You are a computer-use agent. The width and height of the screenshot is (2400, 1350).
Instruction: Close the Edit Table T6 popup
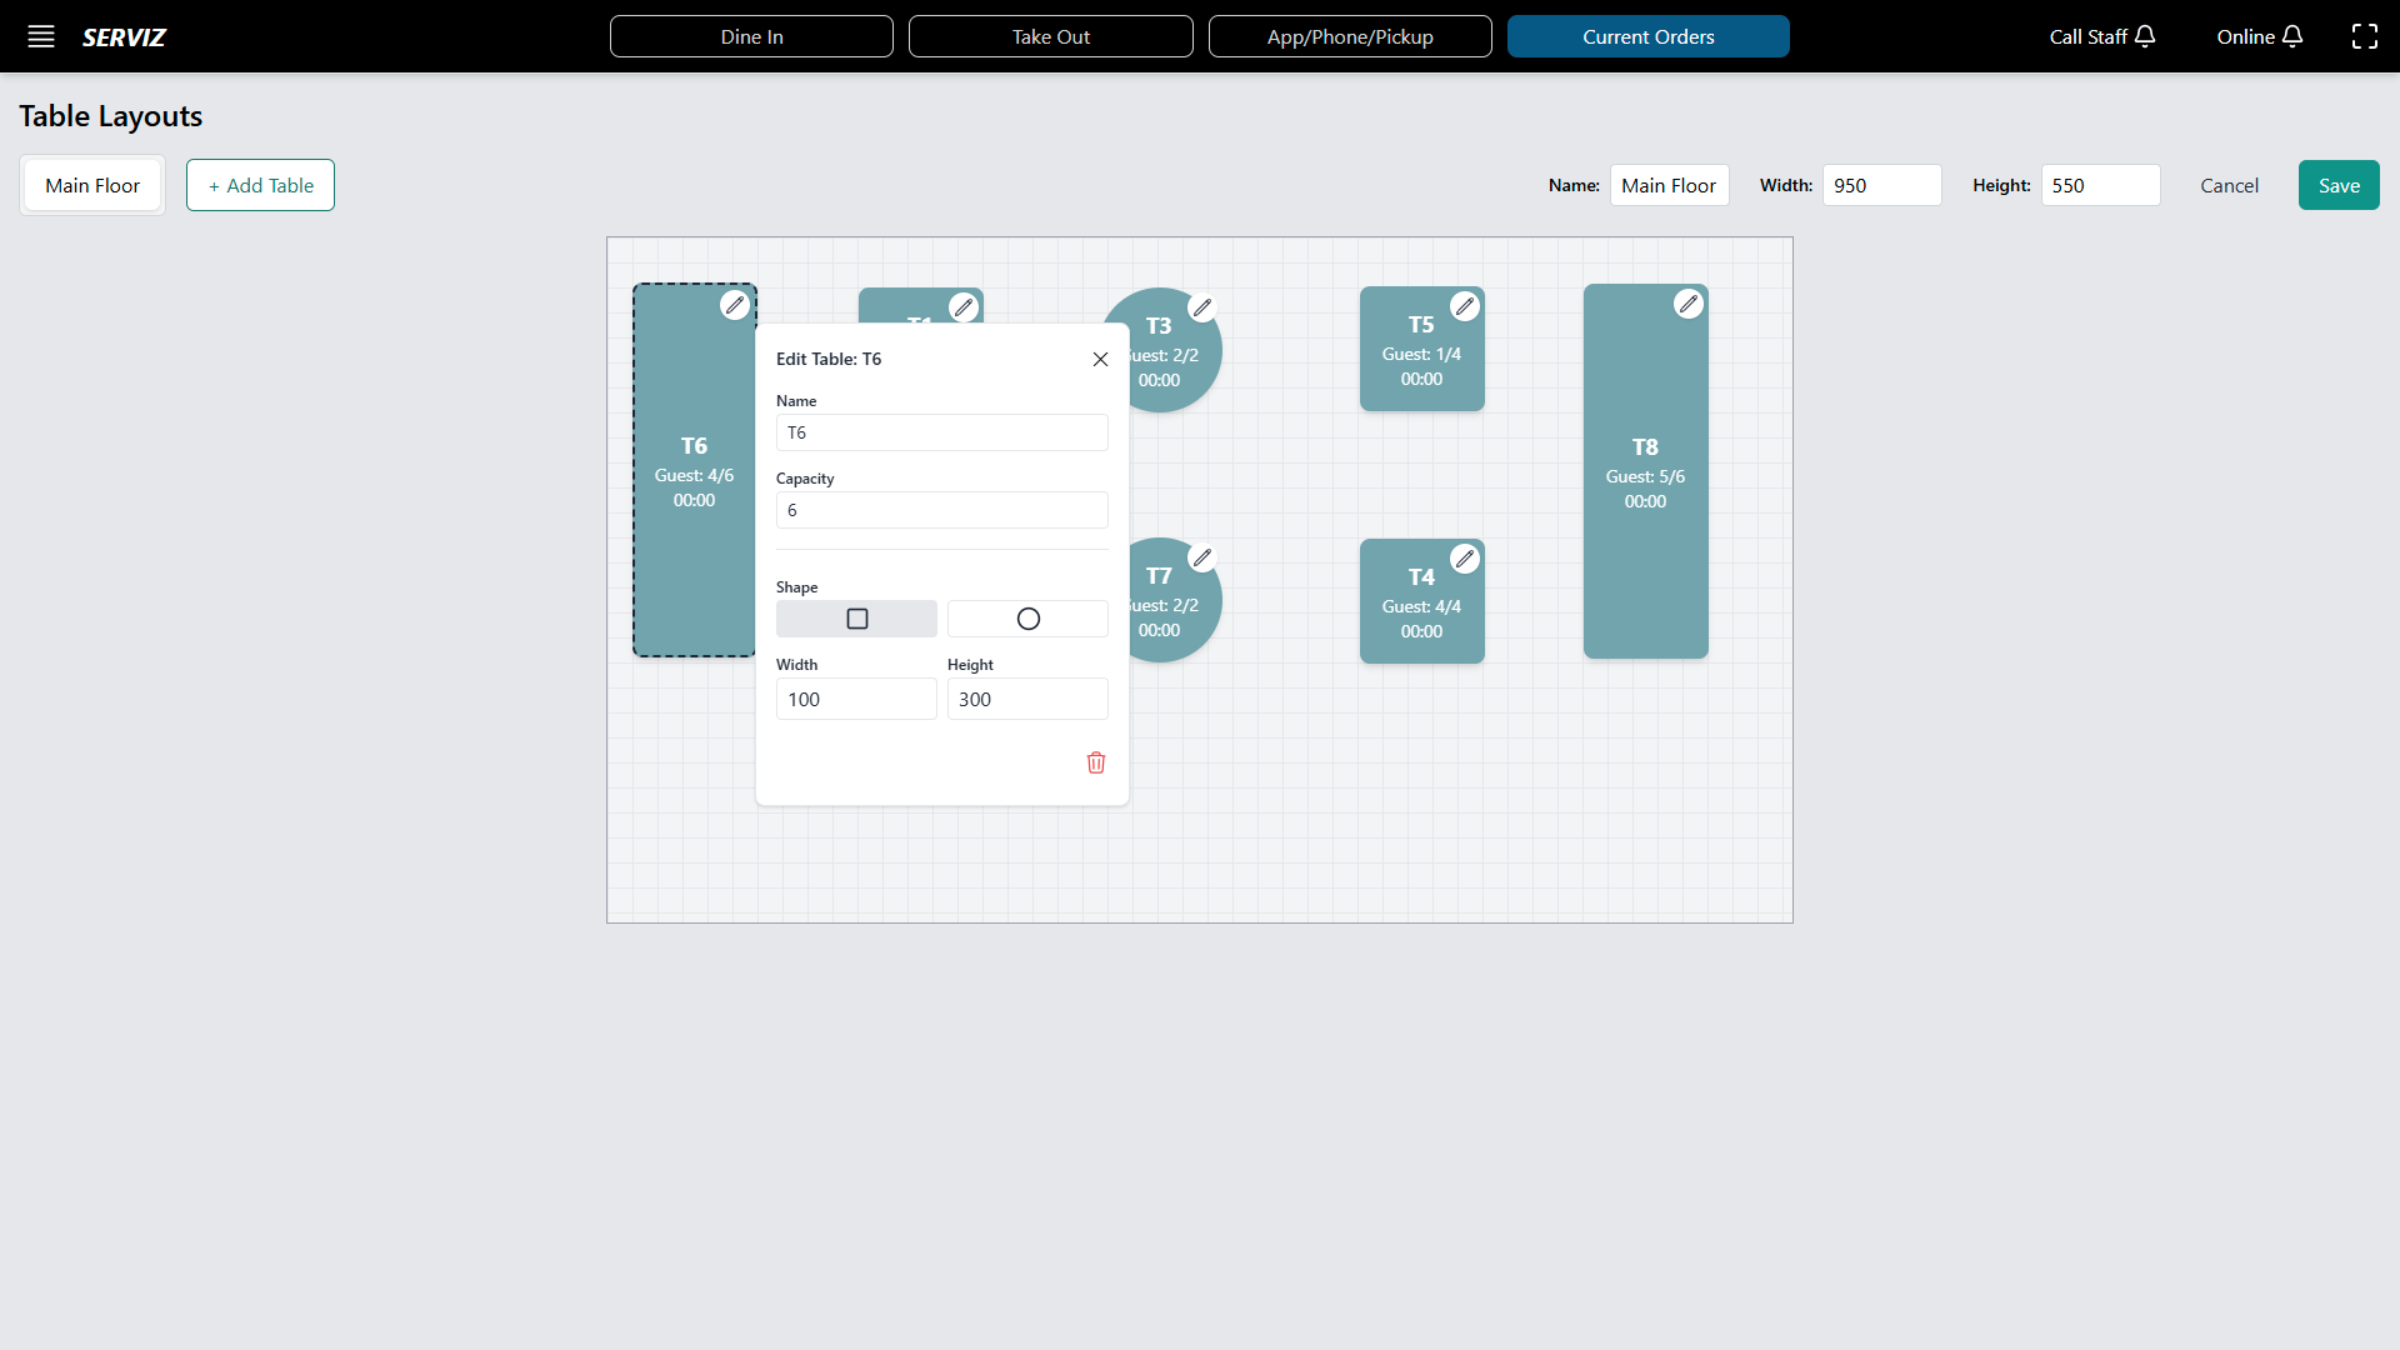[1100, 359]
